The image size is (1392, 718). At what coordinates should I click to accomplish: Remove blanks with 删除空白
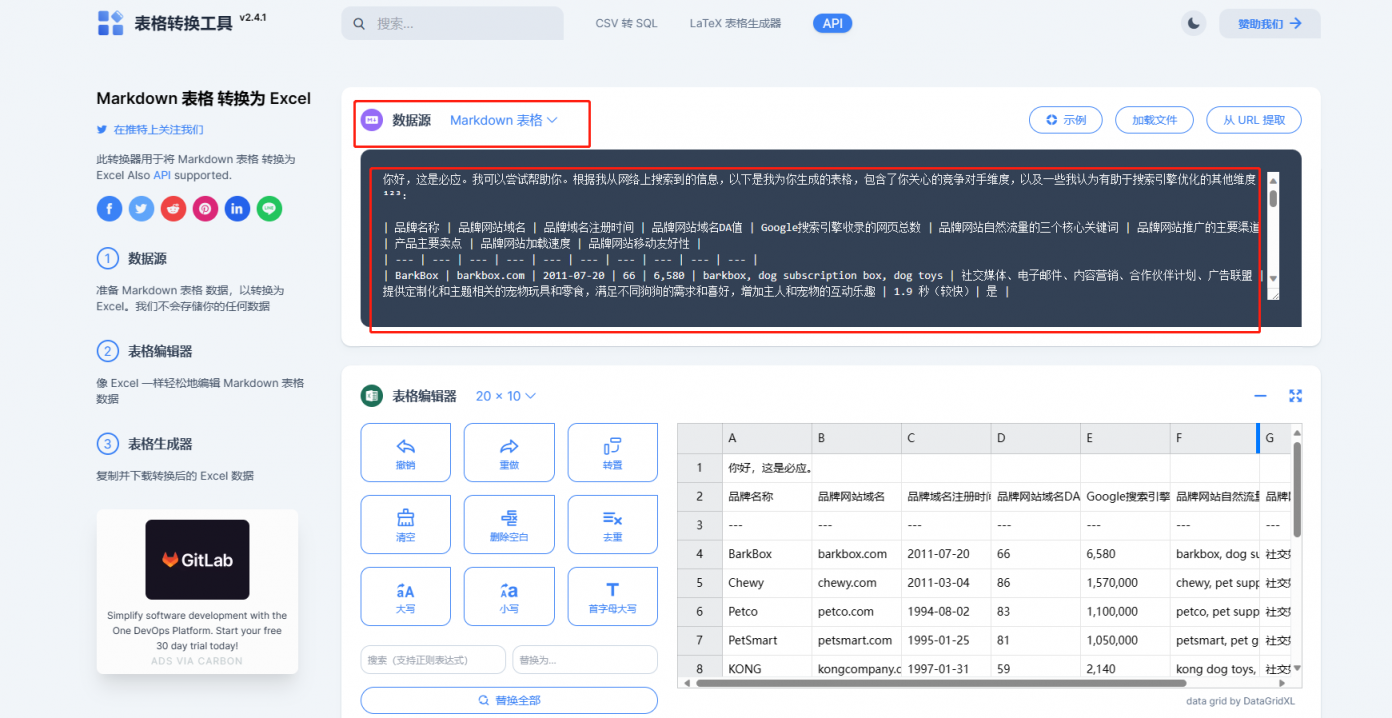click(509, 525)
